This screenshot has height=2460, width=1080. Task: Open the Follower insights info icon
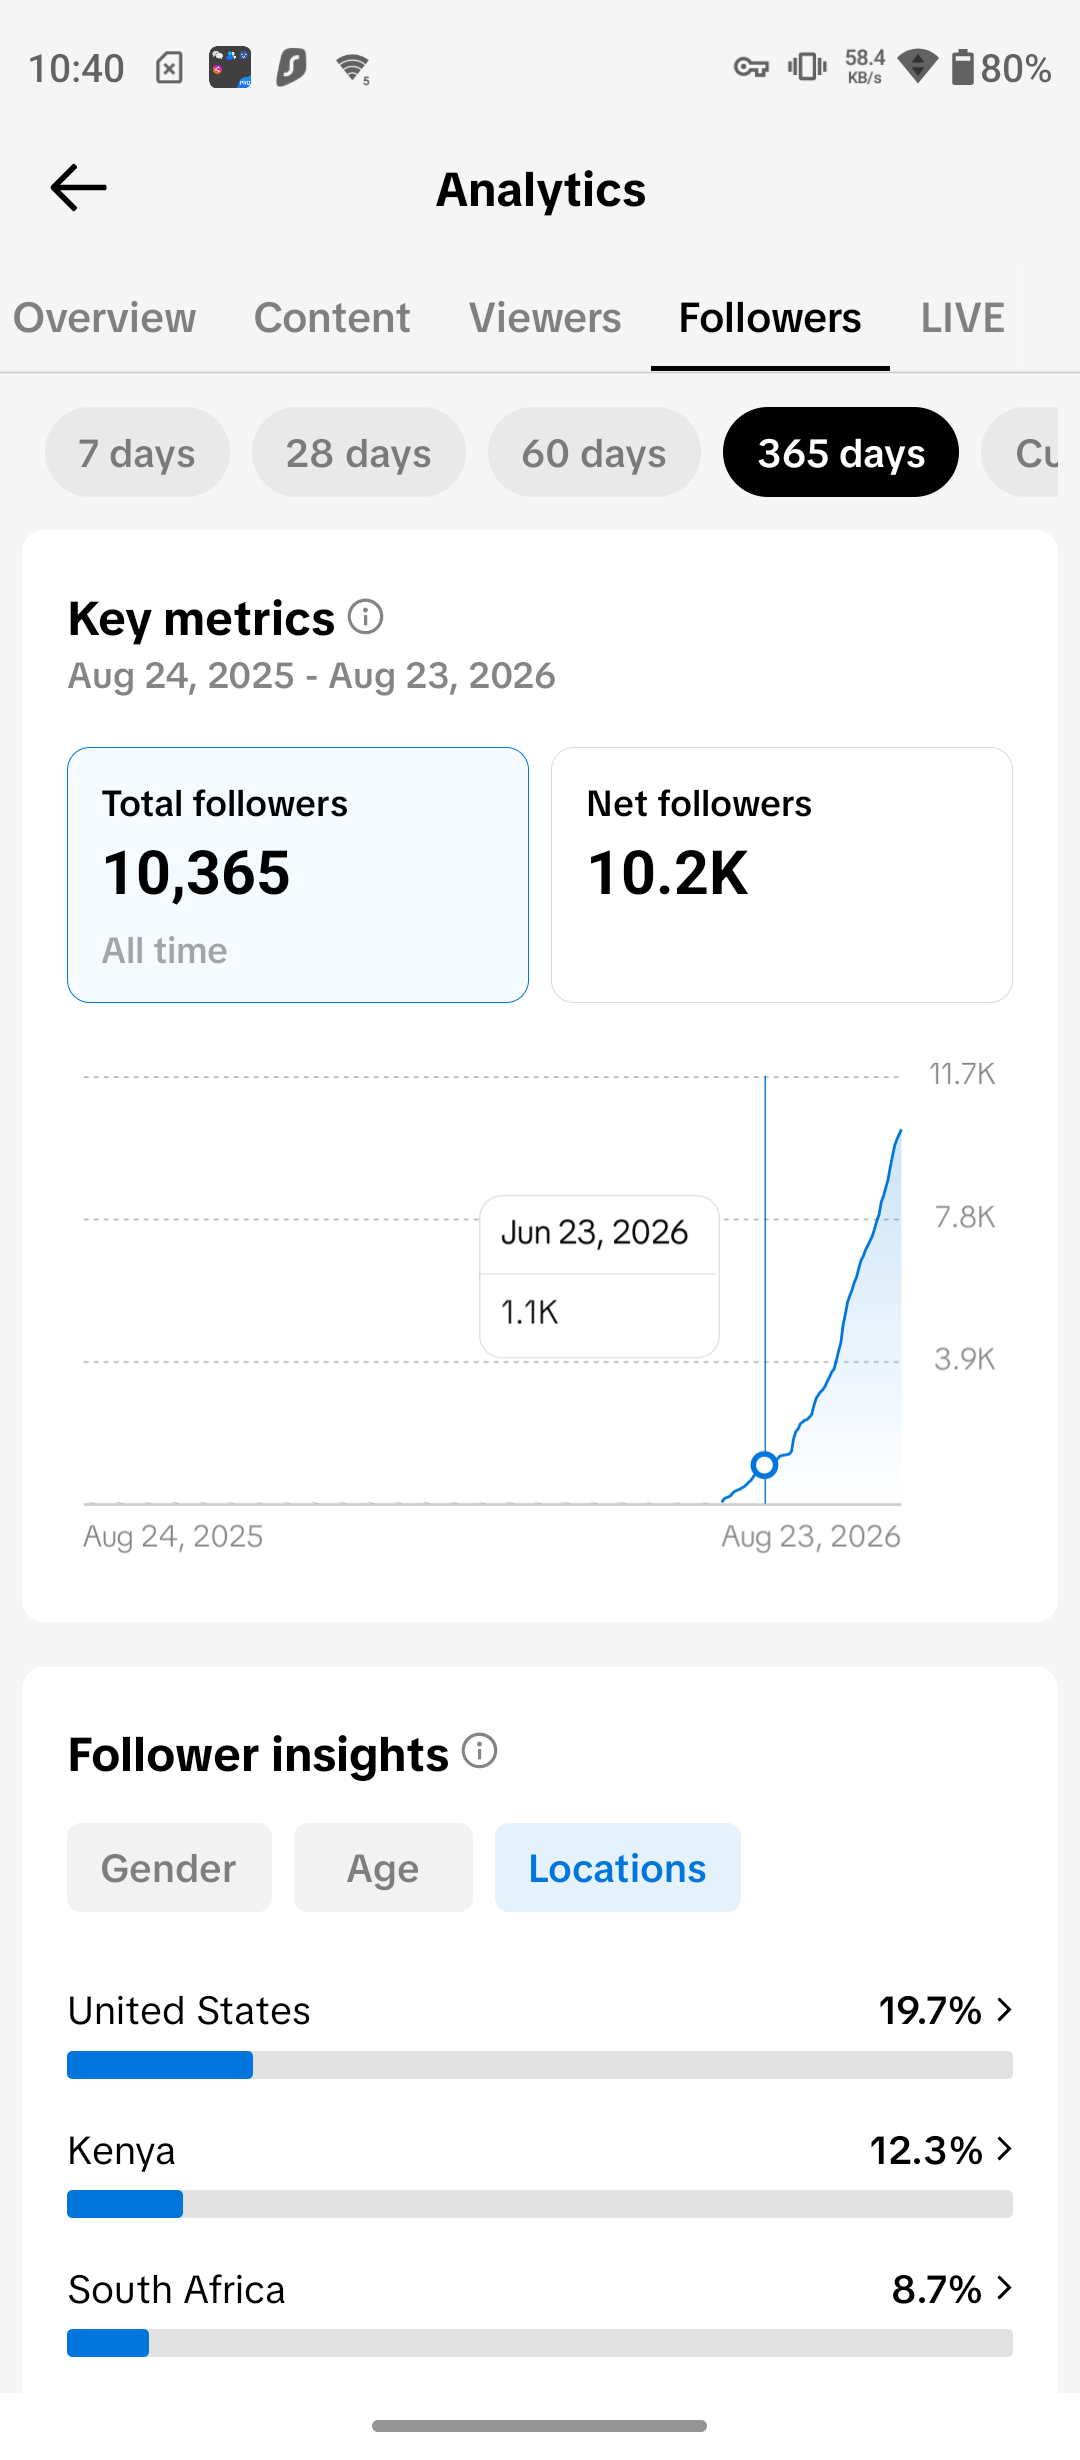point(480,1752)
